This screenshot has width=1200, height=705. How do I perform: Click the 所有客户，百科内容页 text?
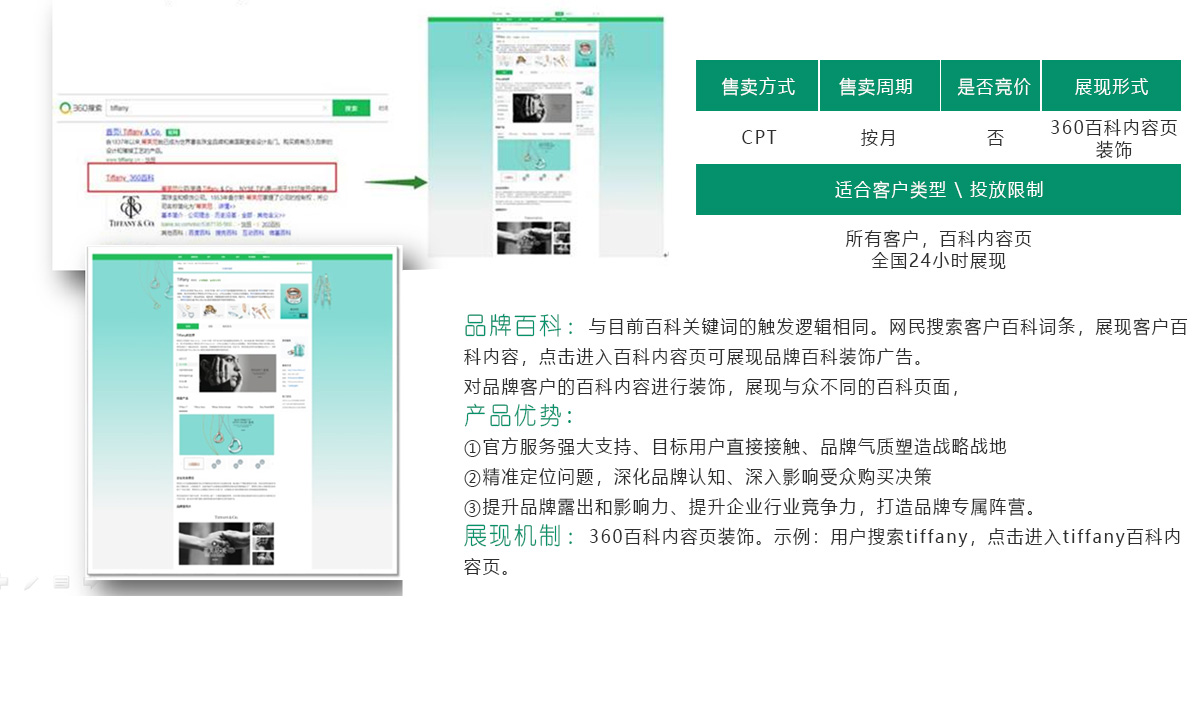(x=938, y=239)
